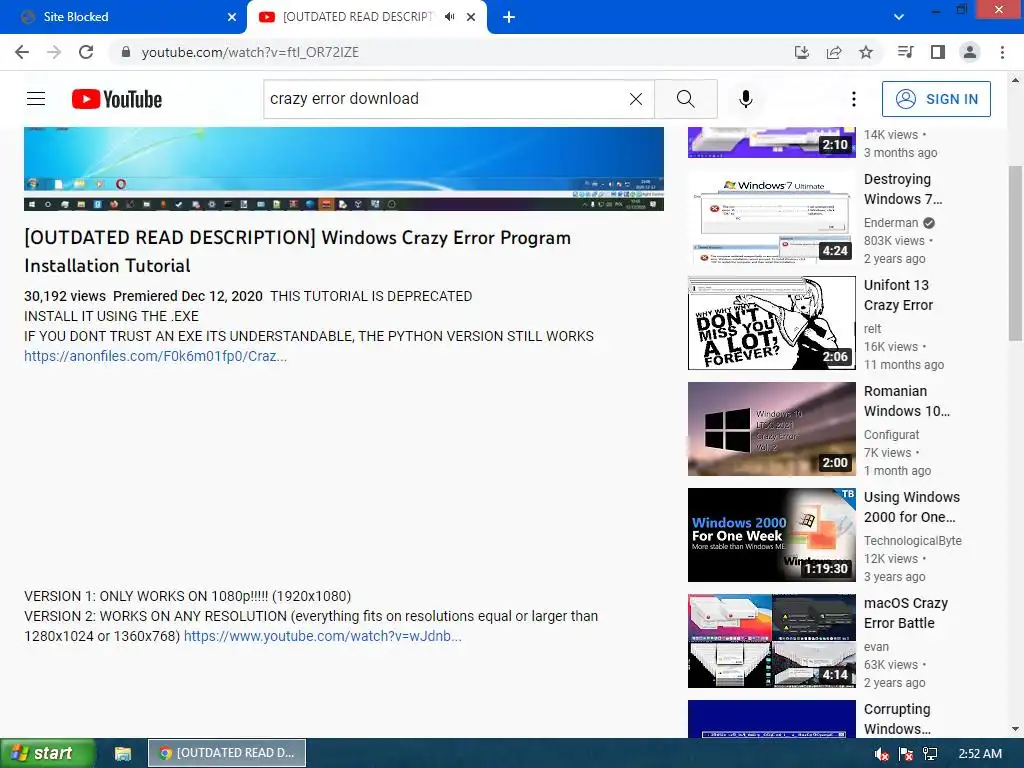Viewport: 1024px width, 768px height.
Task: Click the padlock site info icon
Action: tap(126, 52)
